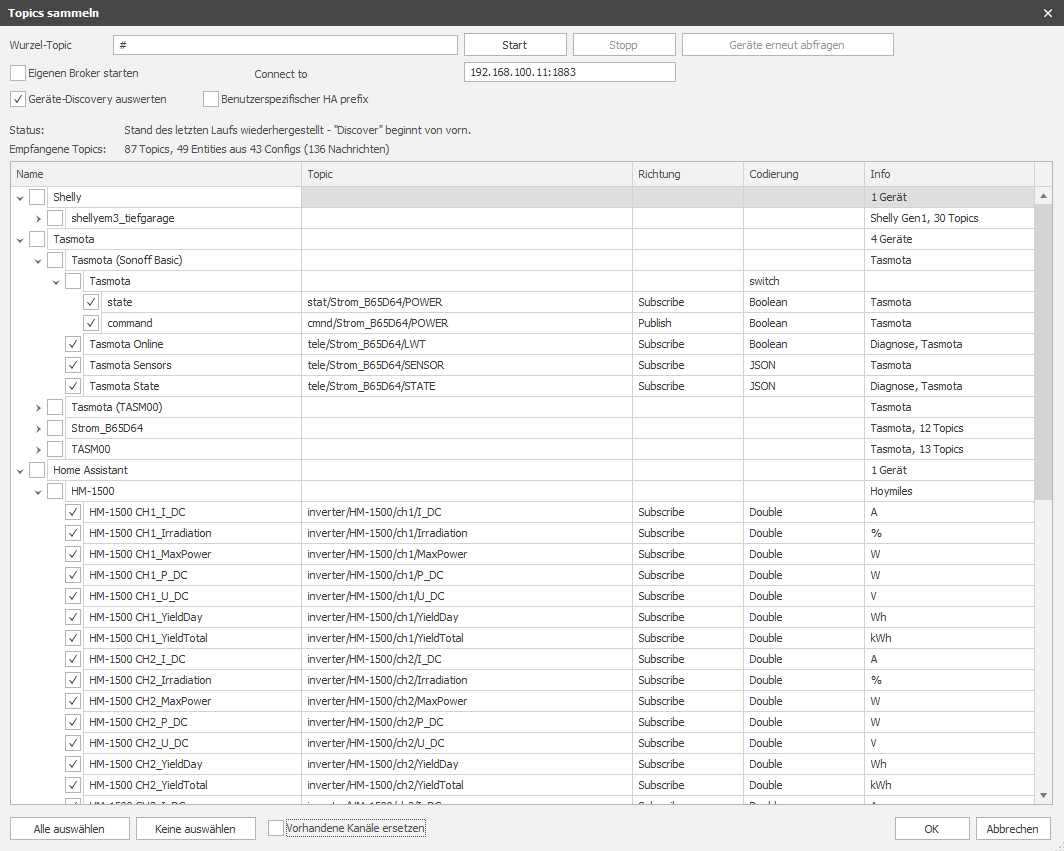Sort by the Codierung column header
Image resolution: width=1064 pixels, height=851 pixels.
[804, 174]
